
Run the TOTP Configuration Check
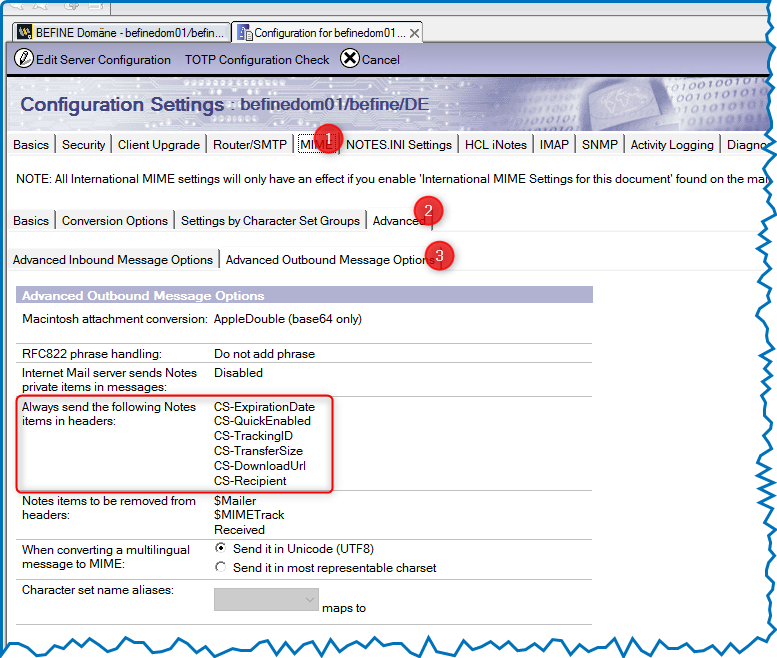tap(257, 60)
